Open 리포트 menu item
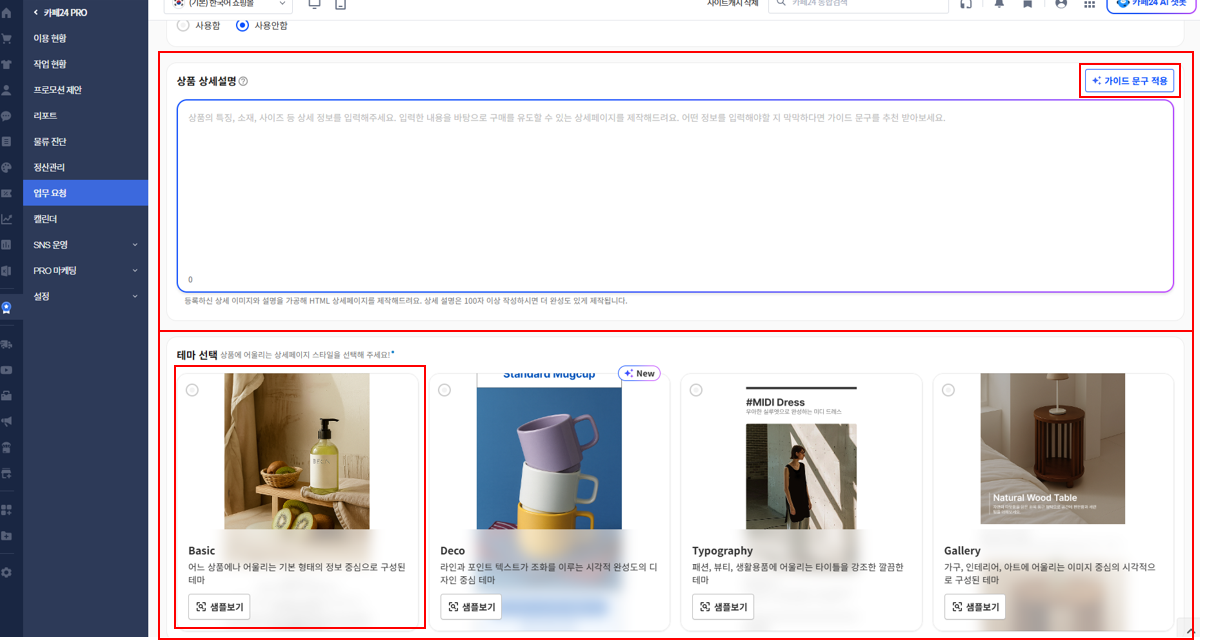The width and height of the screenshot is (1221, 643). (85, 116)
